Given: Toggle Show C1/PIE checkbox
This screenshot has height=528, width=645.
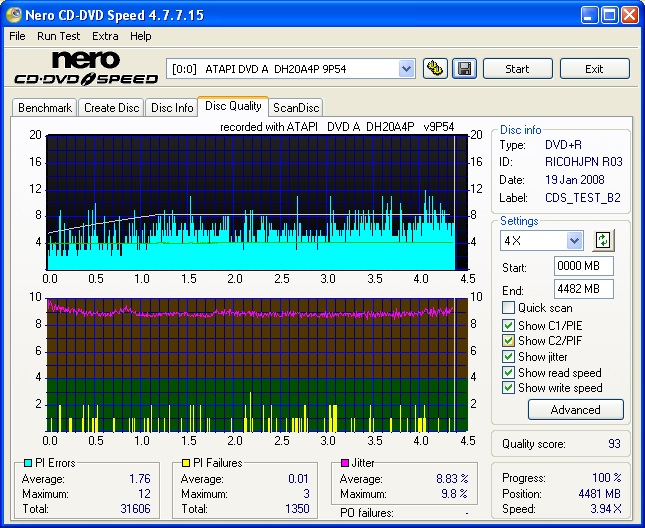Looking at the screenshot, I should (x=508, y=326).
